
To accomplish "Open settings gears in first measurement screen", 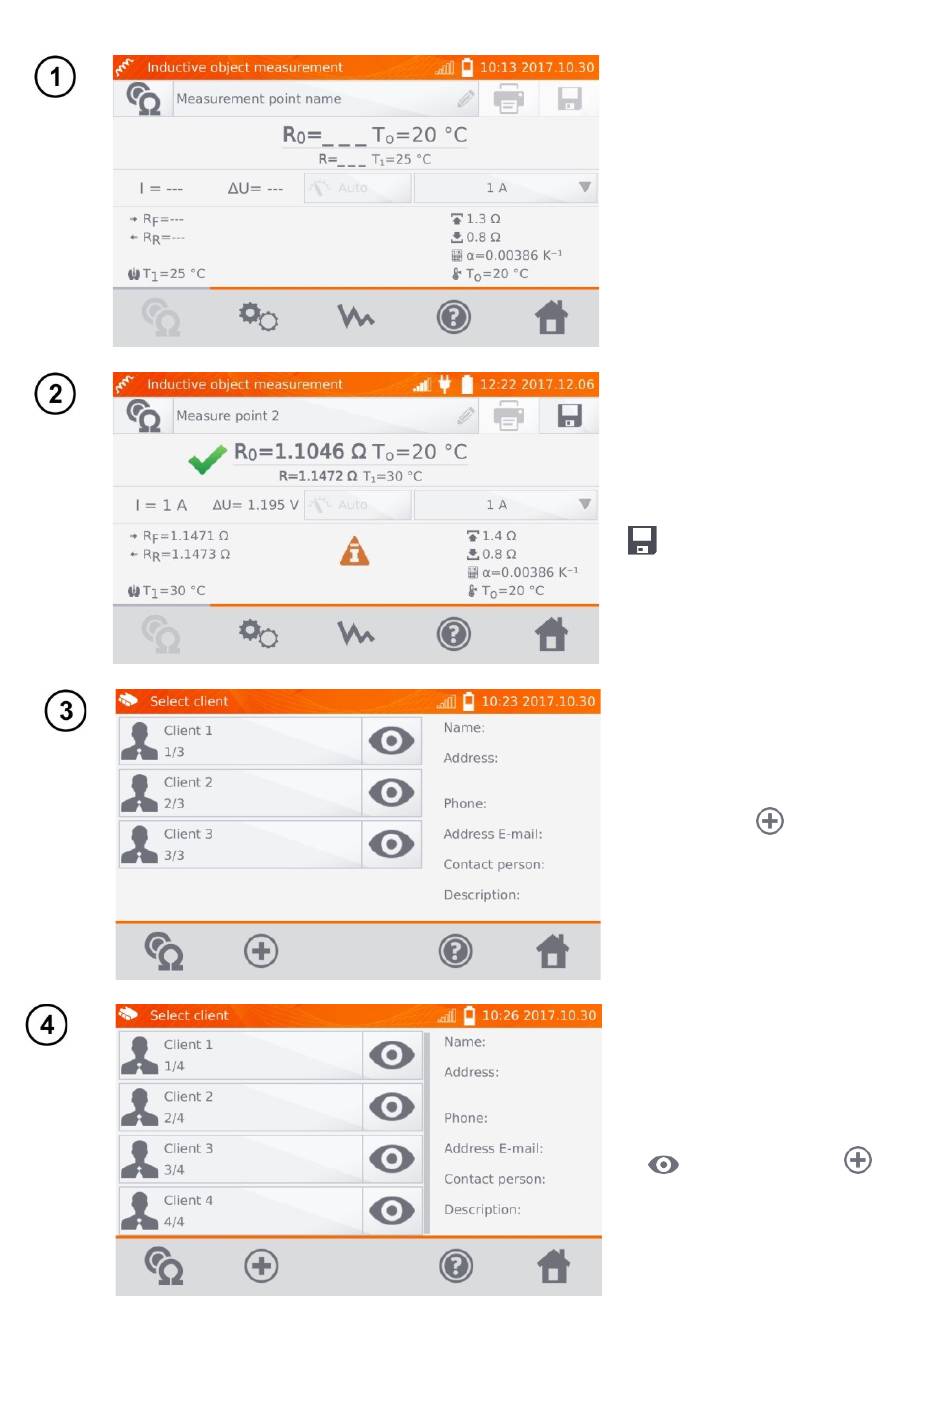I will [258, 317].
